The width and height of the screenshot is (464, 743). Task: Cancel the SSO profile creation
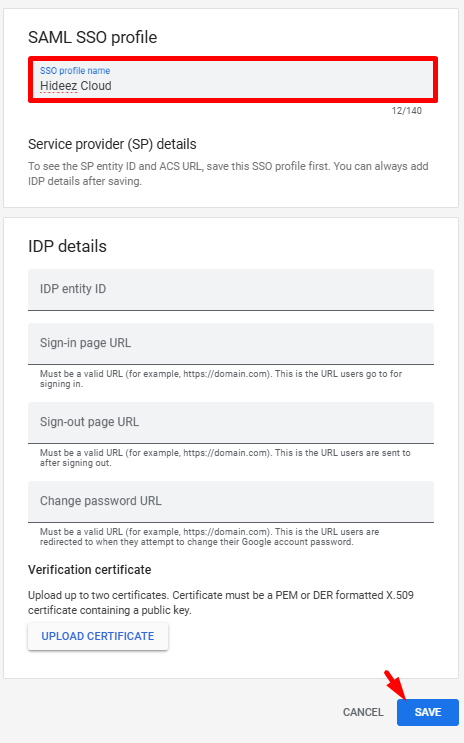363,712
